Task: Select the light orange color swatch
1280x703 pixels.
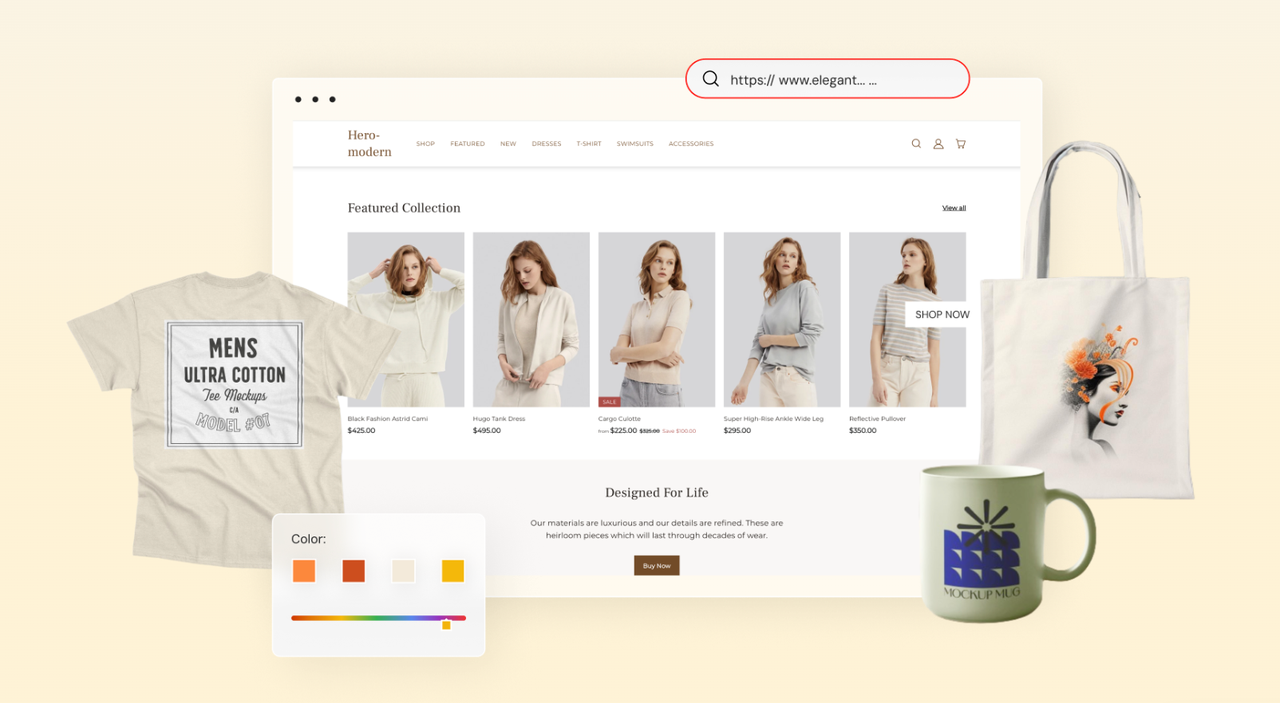Action: [x=304, y=571]
